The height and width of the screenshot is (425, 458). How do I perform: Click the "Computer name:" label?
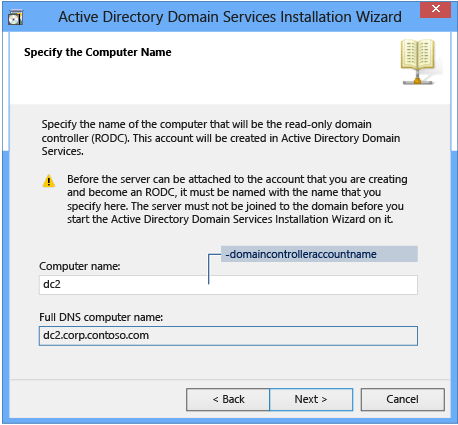(x=80, y=266)
